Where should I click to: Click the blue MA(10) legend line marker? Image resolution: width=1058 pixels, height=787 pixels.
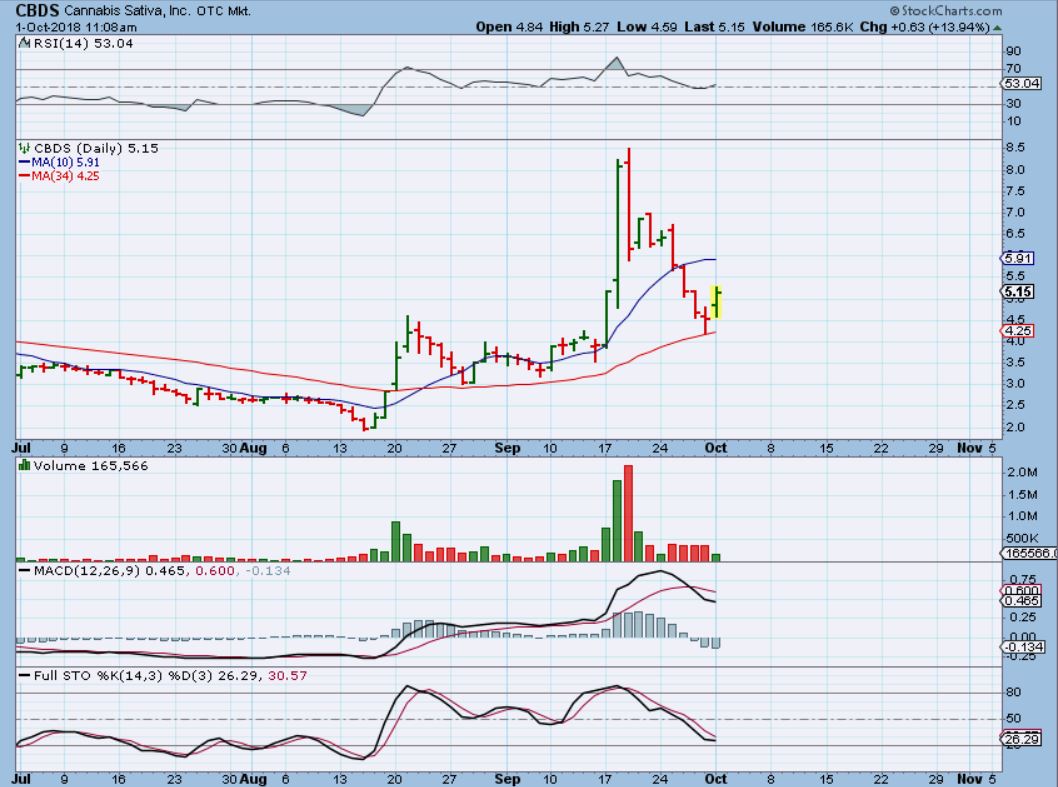(24, 163)
